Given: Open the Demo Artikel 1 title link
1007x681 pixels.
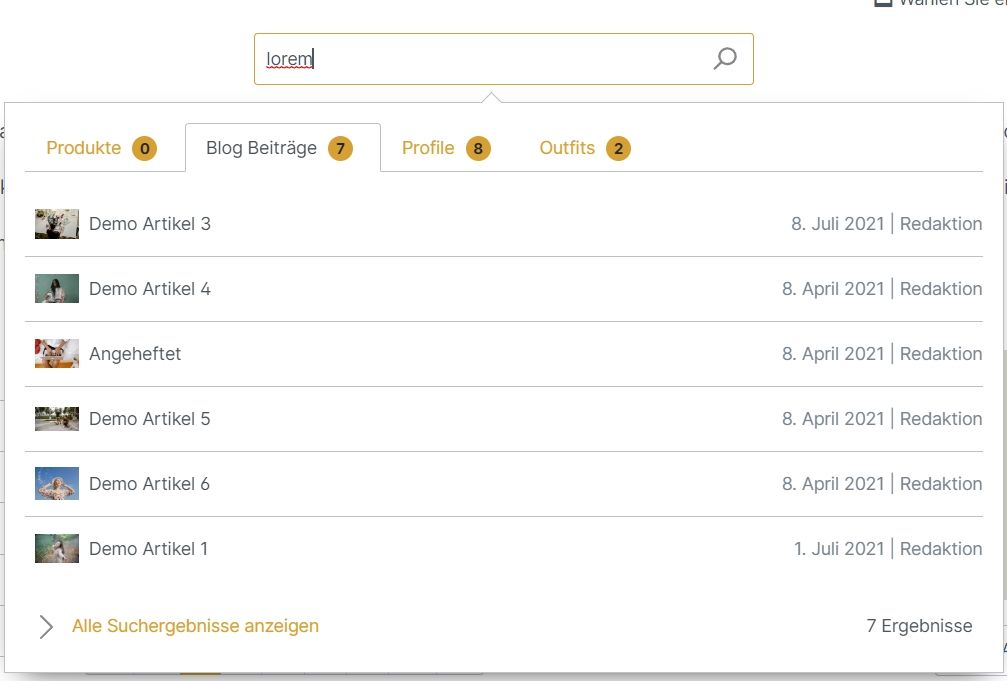Looking at the screenshot, I should (x=149, y=549).
